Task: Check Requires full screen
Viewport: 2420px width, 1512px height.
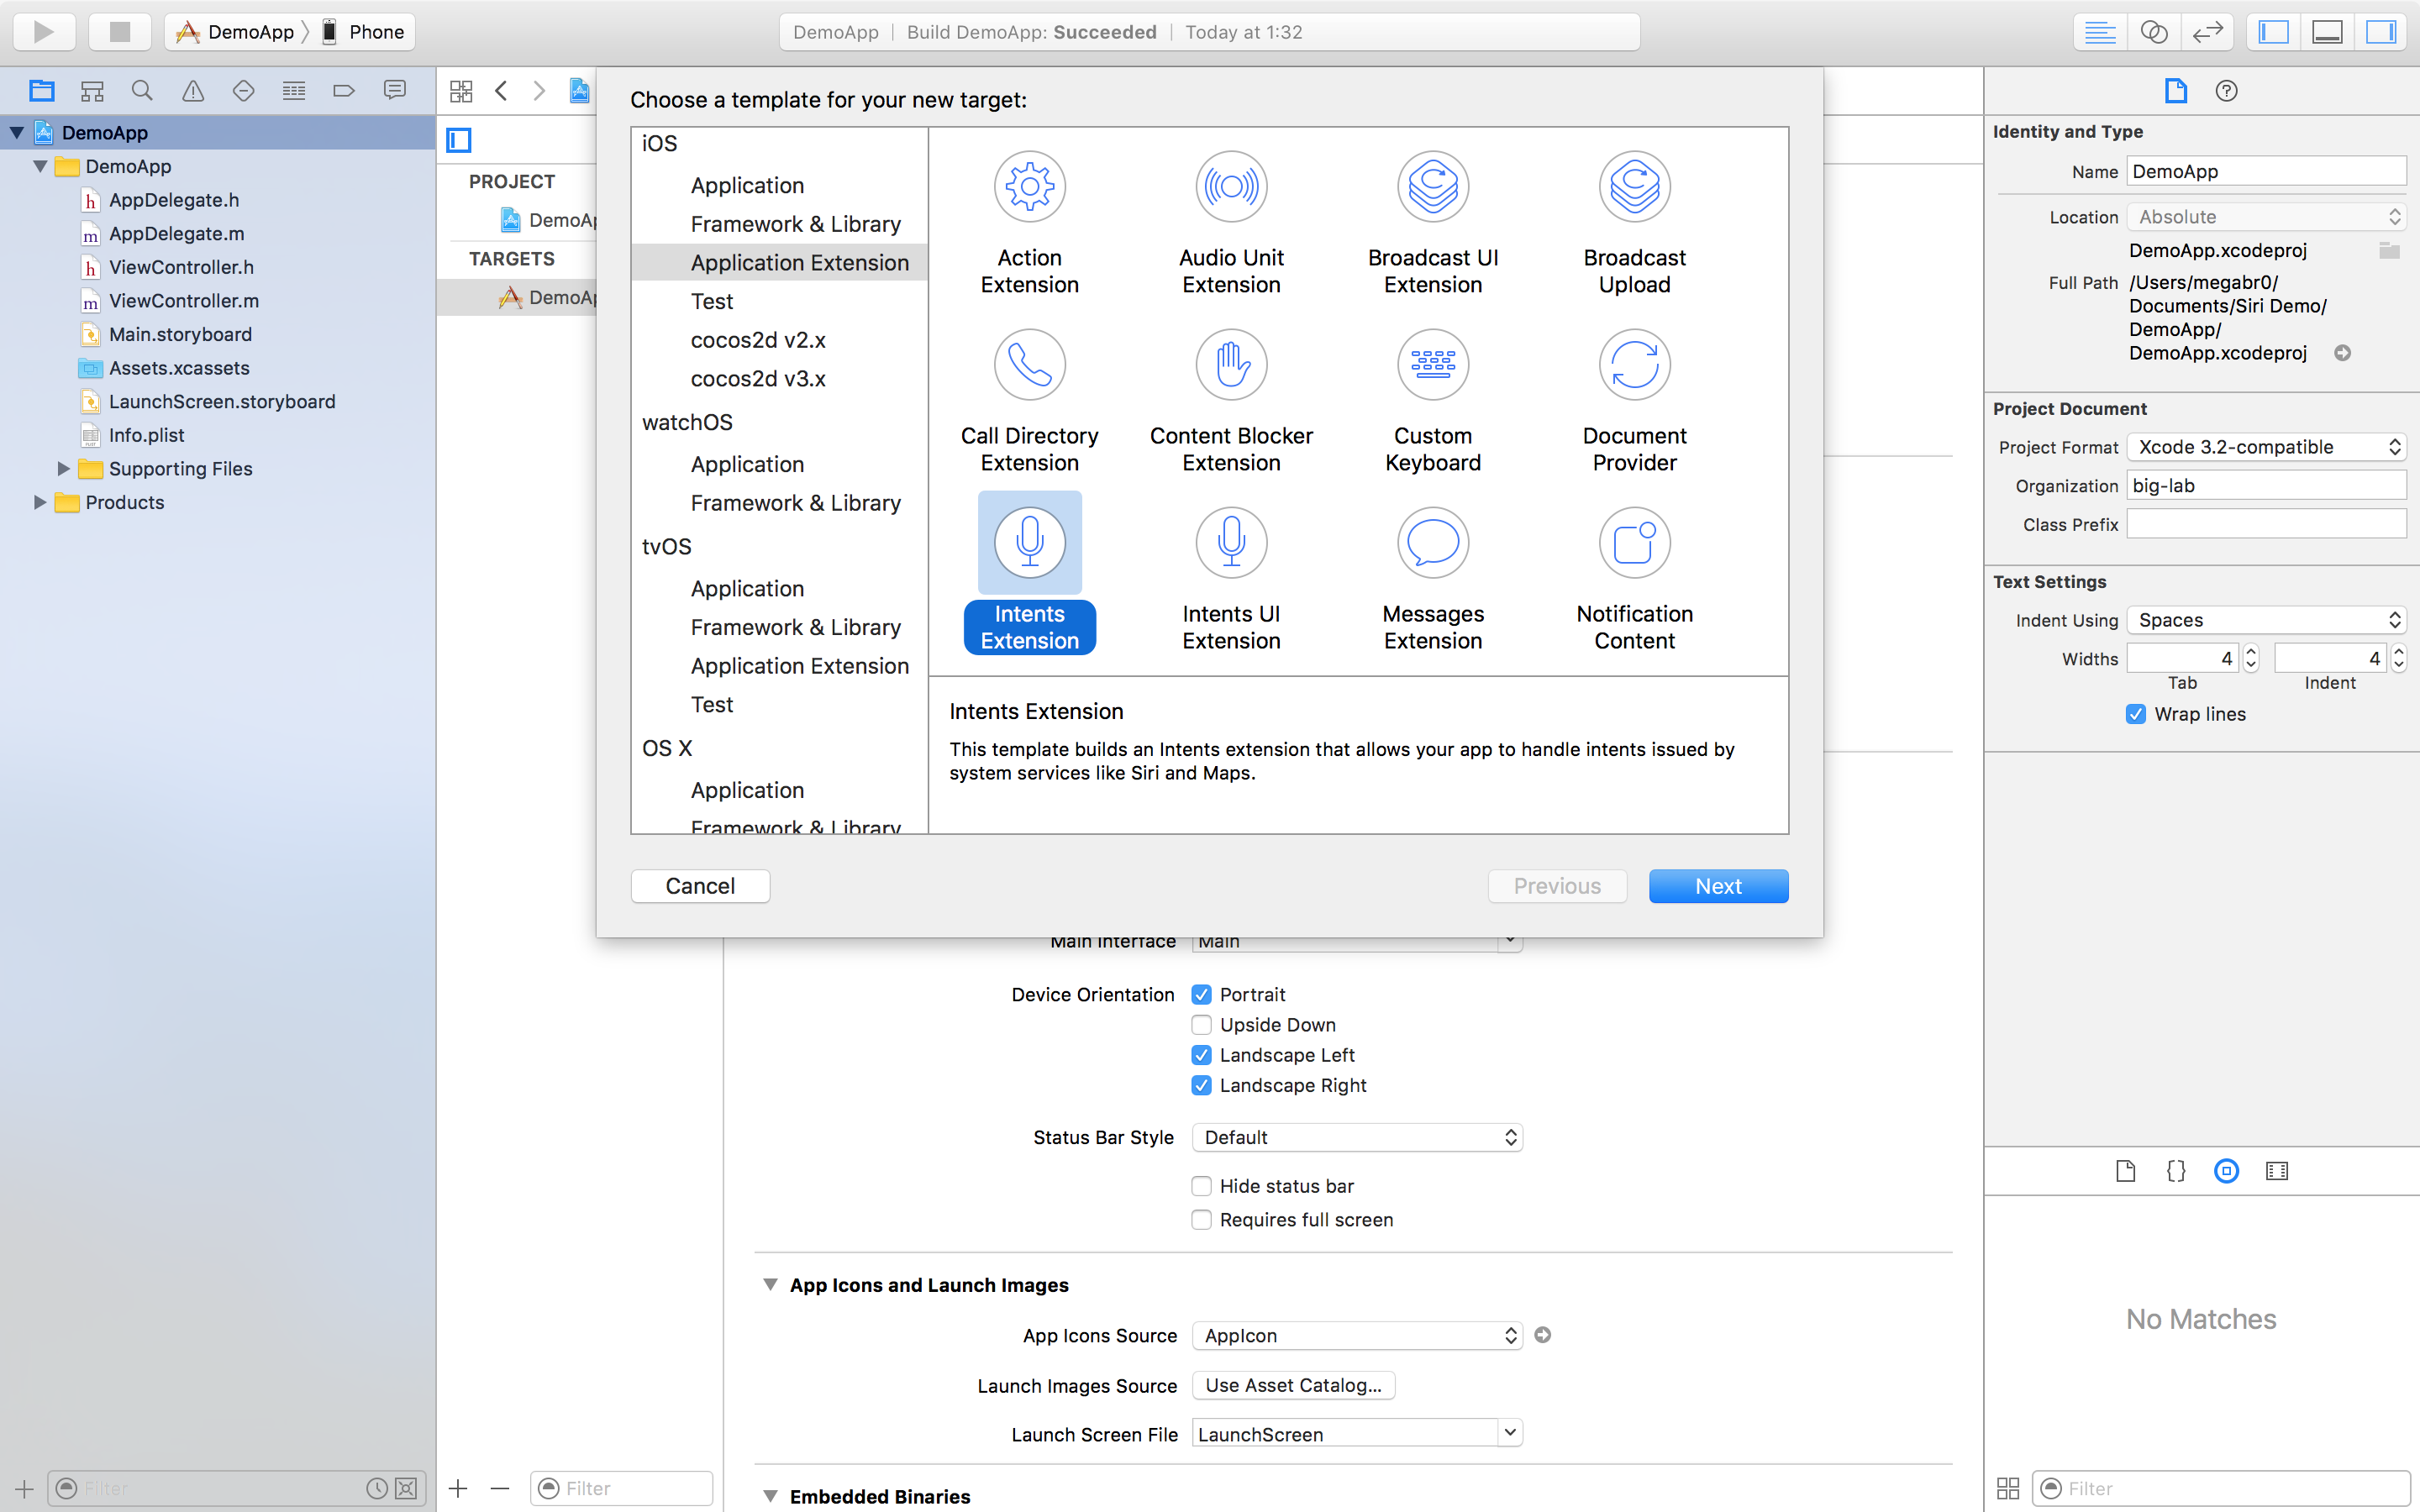Action: 1201,1219
